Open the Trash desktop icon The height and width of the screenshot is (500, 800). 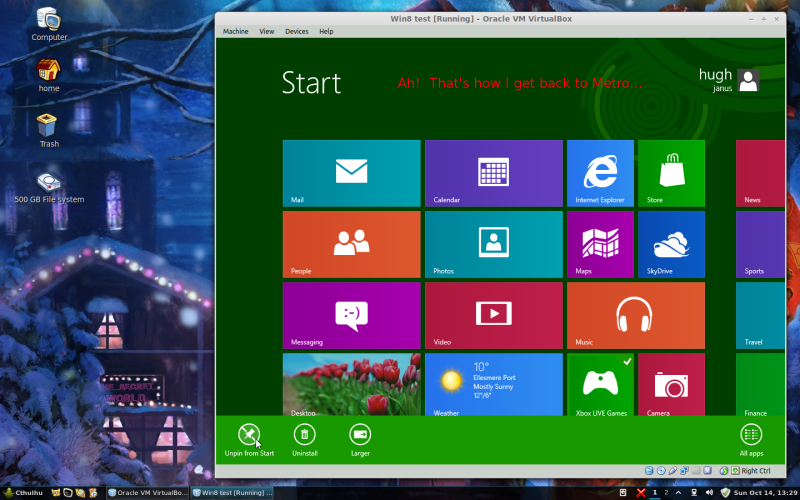(48, 131)
